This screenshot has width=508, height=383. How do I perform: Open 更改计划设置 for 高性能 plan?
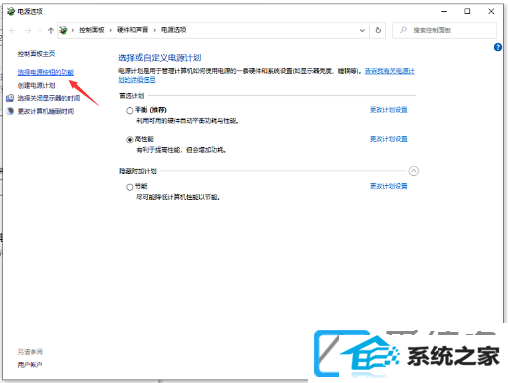(x=389, y=139)
